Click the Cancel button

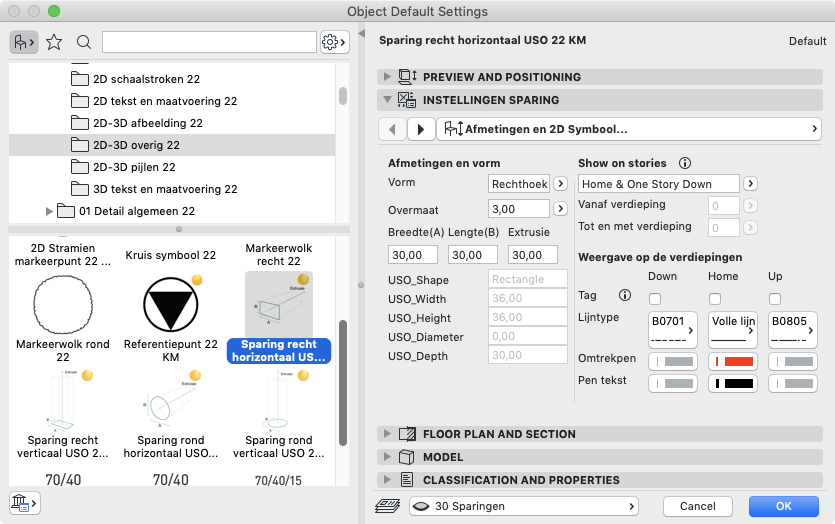click(698, 506)
